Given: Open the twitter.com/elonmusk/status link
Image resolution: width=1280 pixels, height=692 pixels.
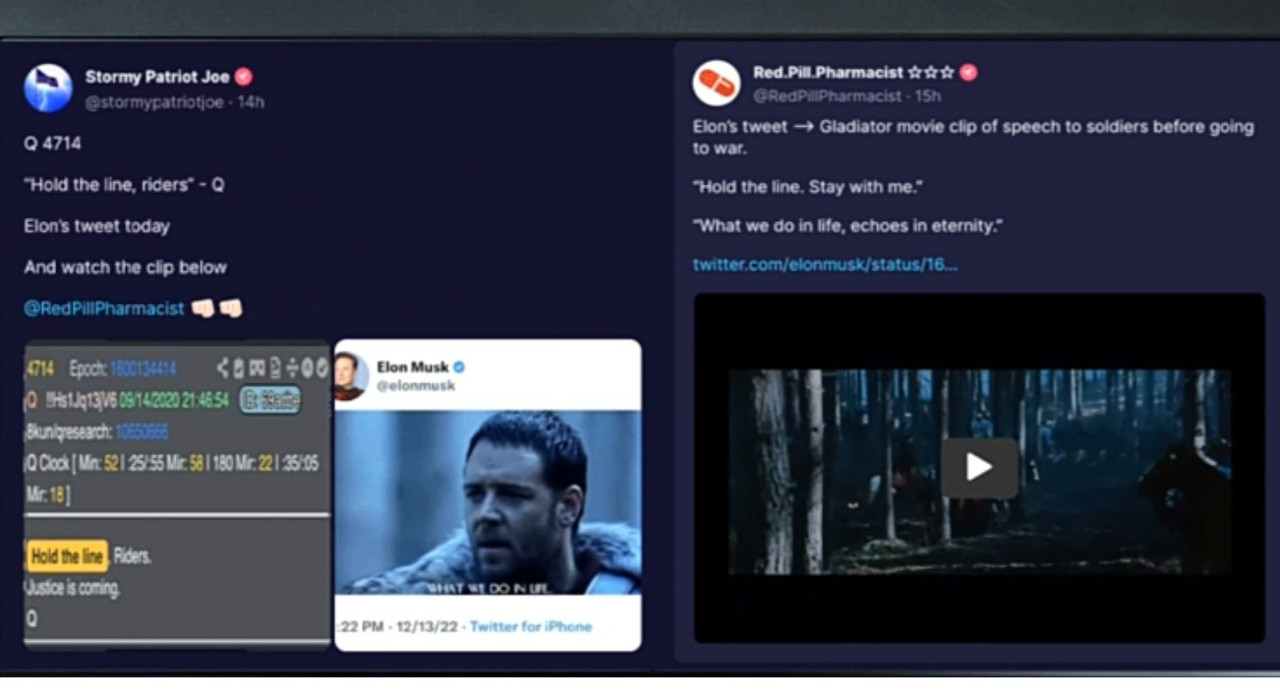Looking at the screenshot, I should coord(825,265).
